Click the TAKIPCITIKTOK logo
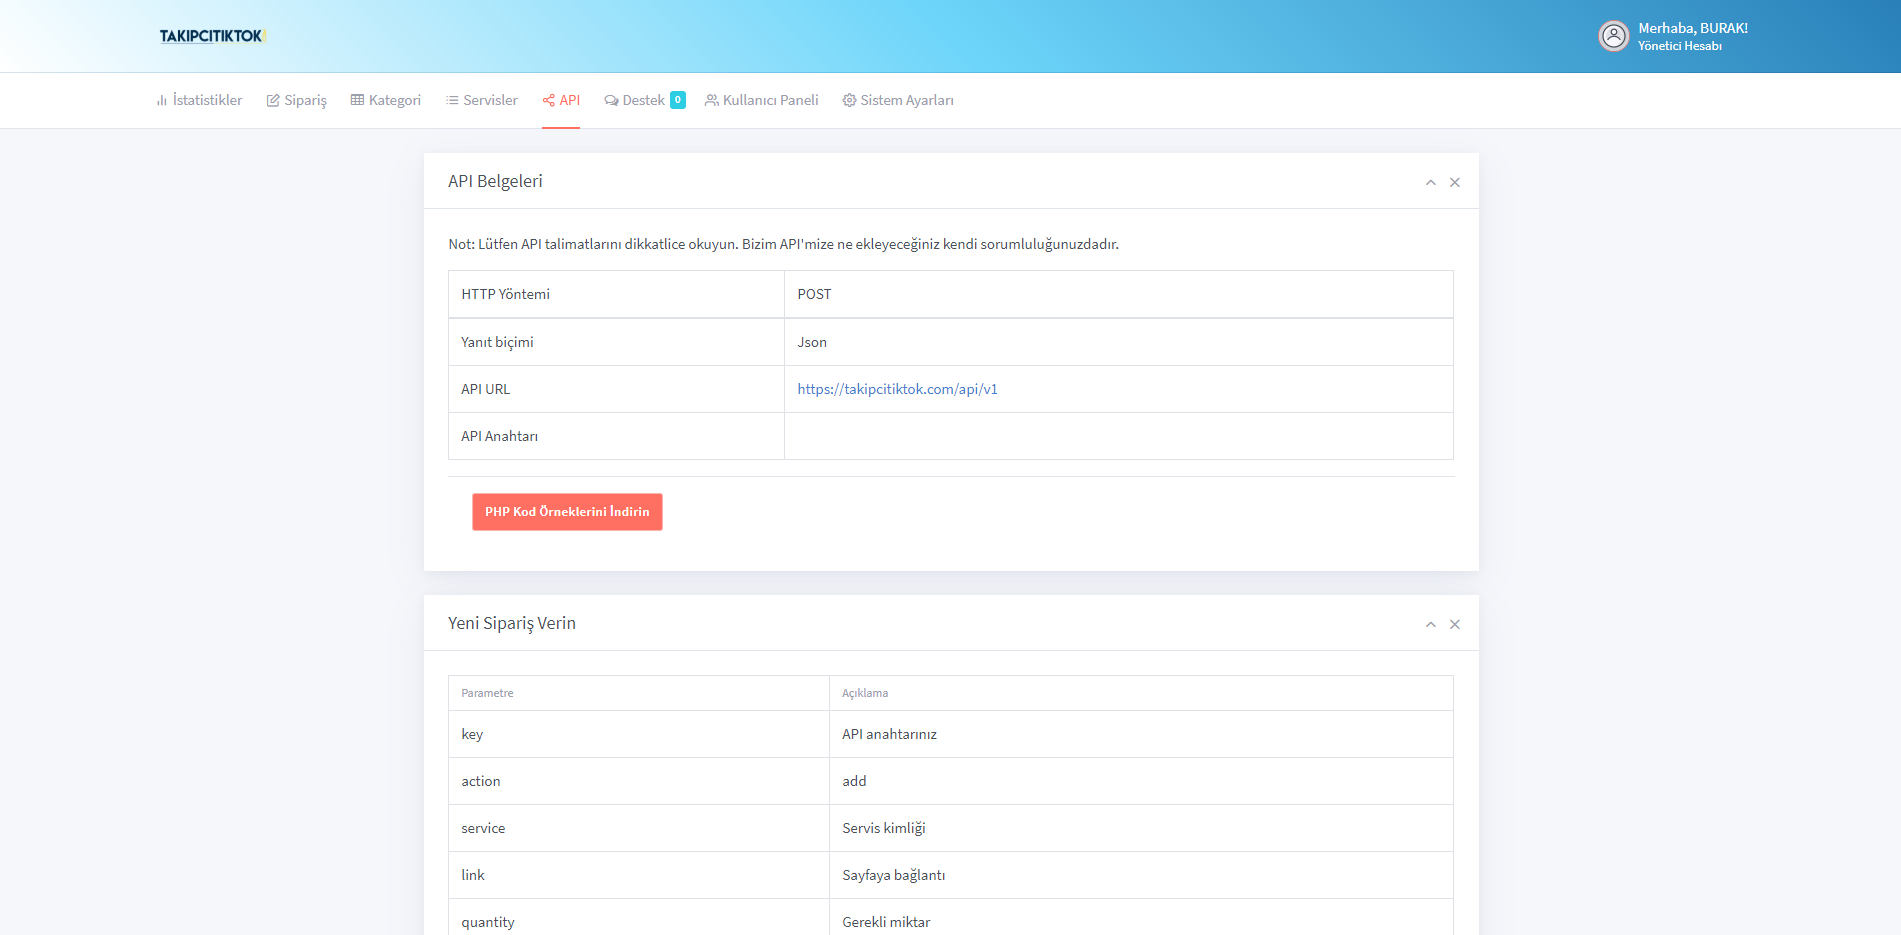1901x935 pixels. tap(212, 36)
